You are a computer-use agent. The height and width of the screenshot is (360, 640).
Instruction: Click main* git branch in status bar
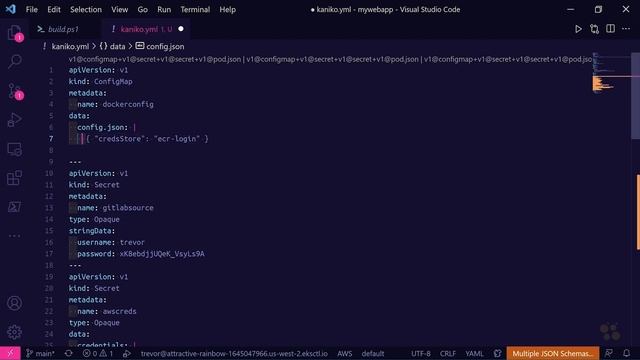coord(40,353)
